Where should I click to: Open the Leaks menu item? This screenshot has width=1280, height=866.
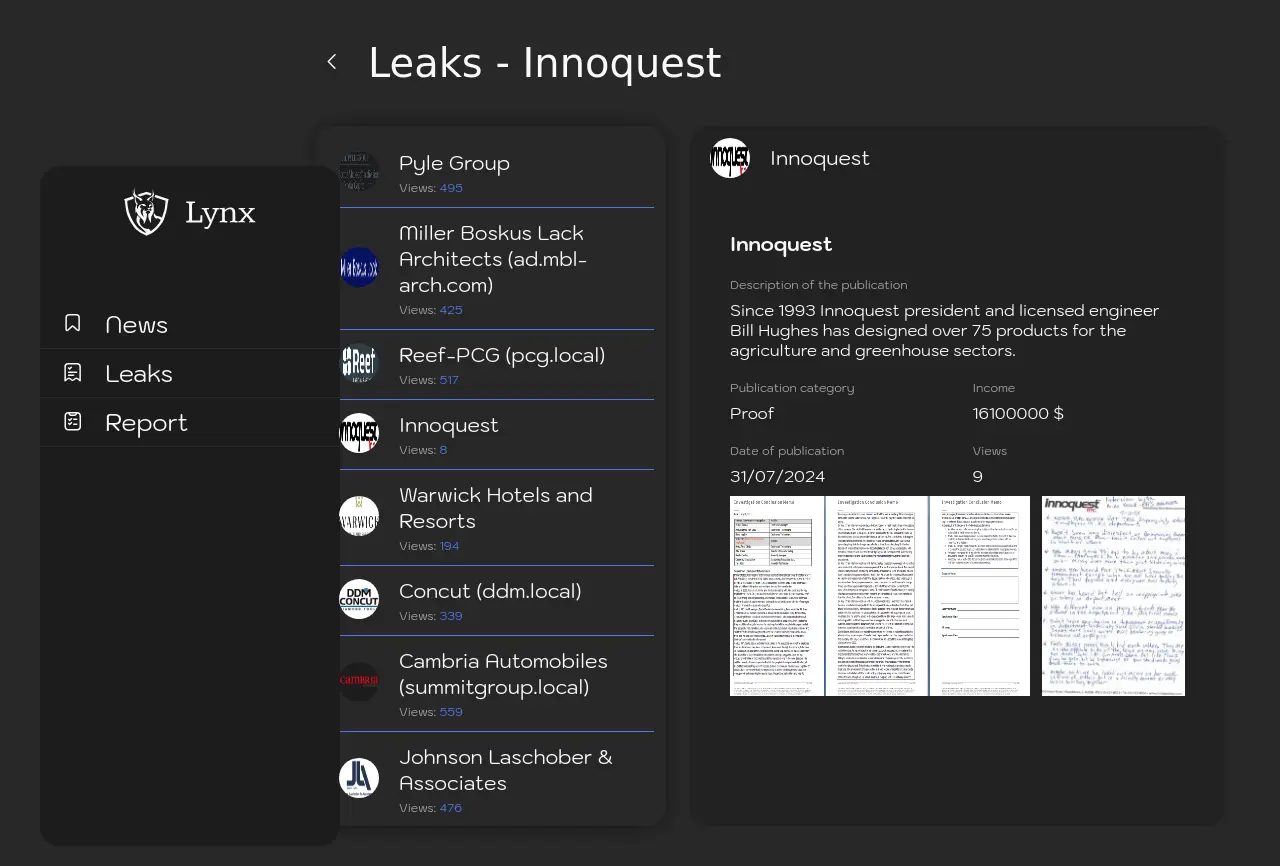coord(139,374)
